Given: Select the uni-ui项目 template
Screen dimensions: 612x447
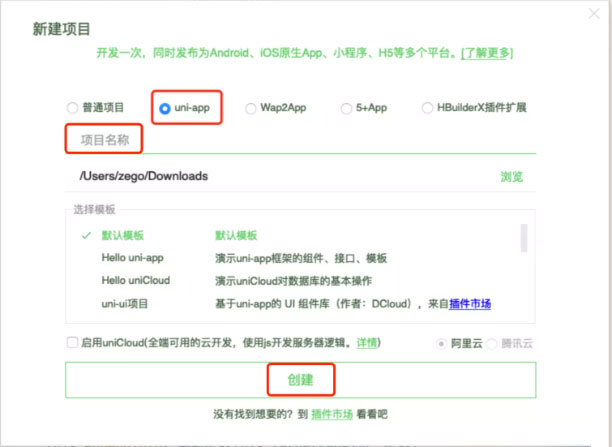Looking at the screenshot, I should (x=124, y=303).
